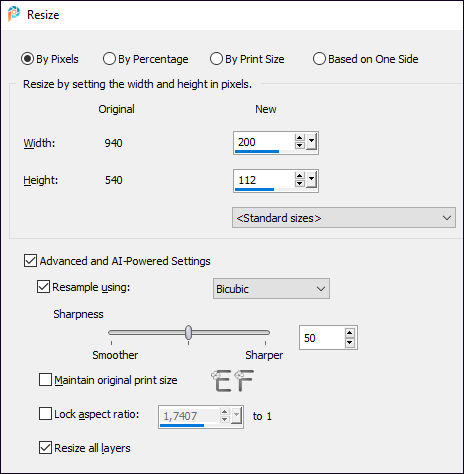Increase Sharpness value with spinner up arrow

coord(349,333)
